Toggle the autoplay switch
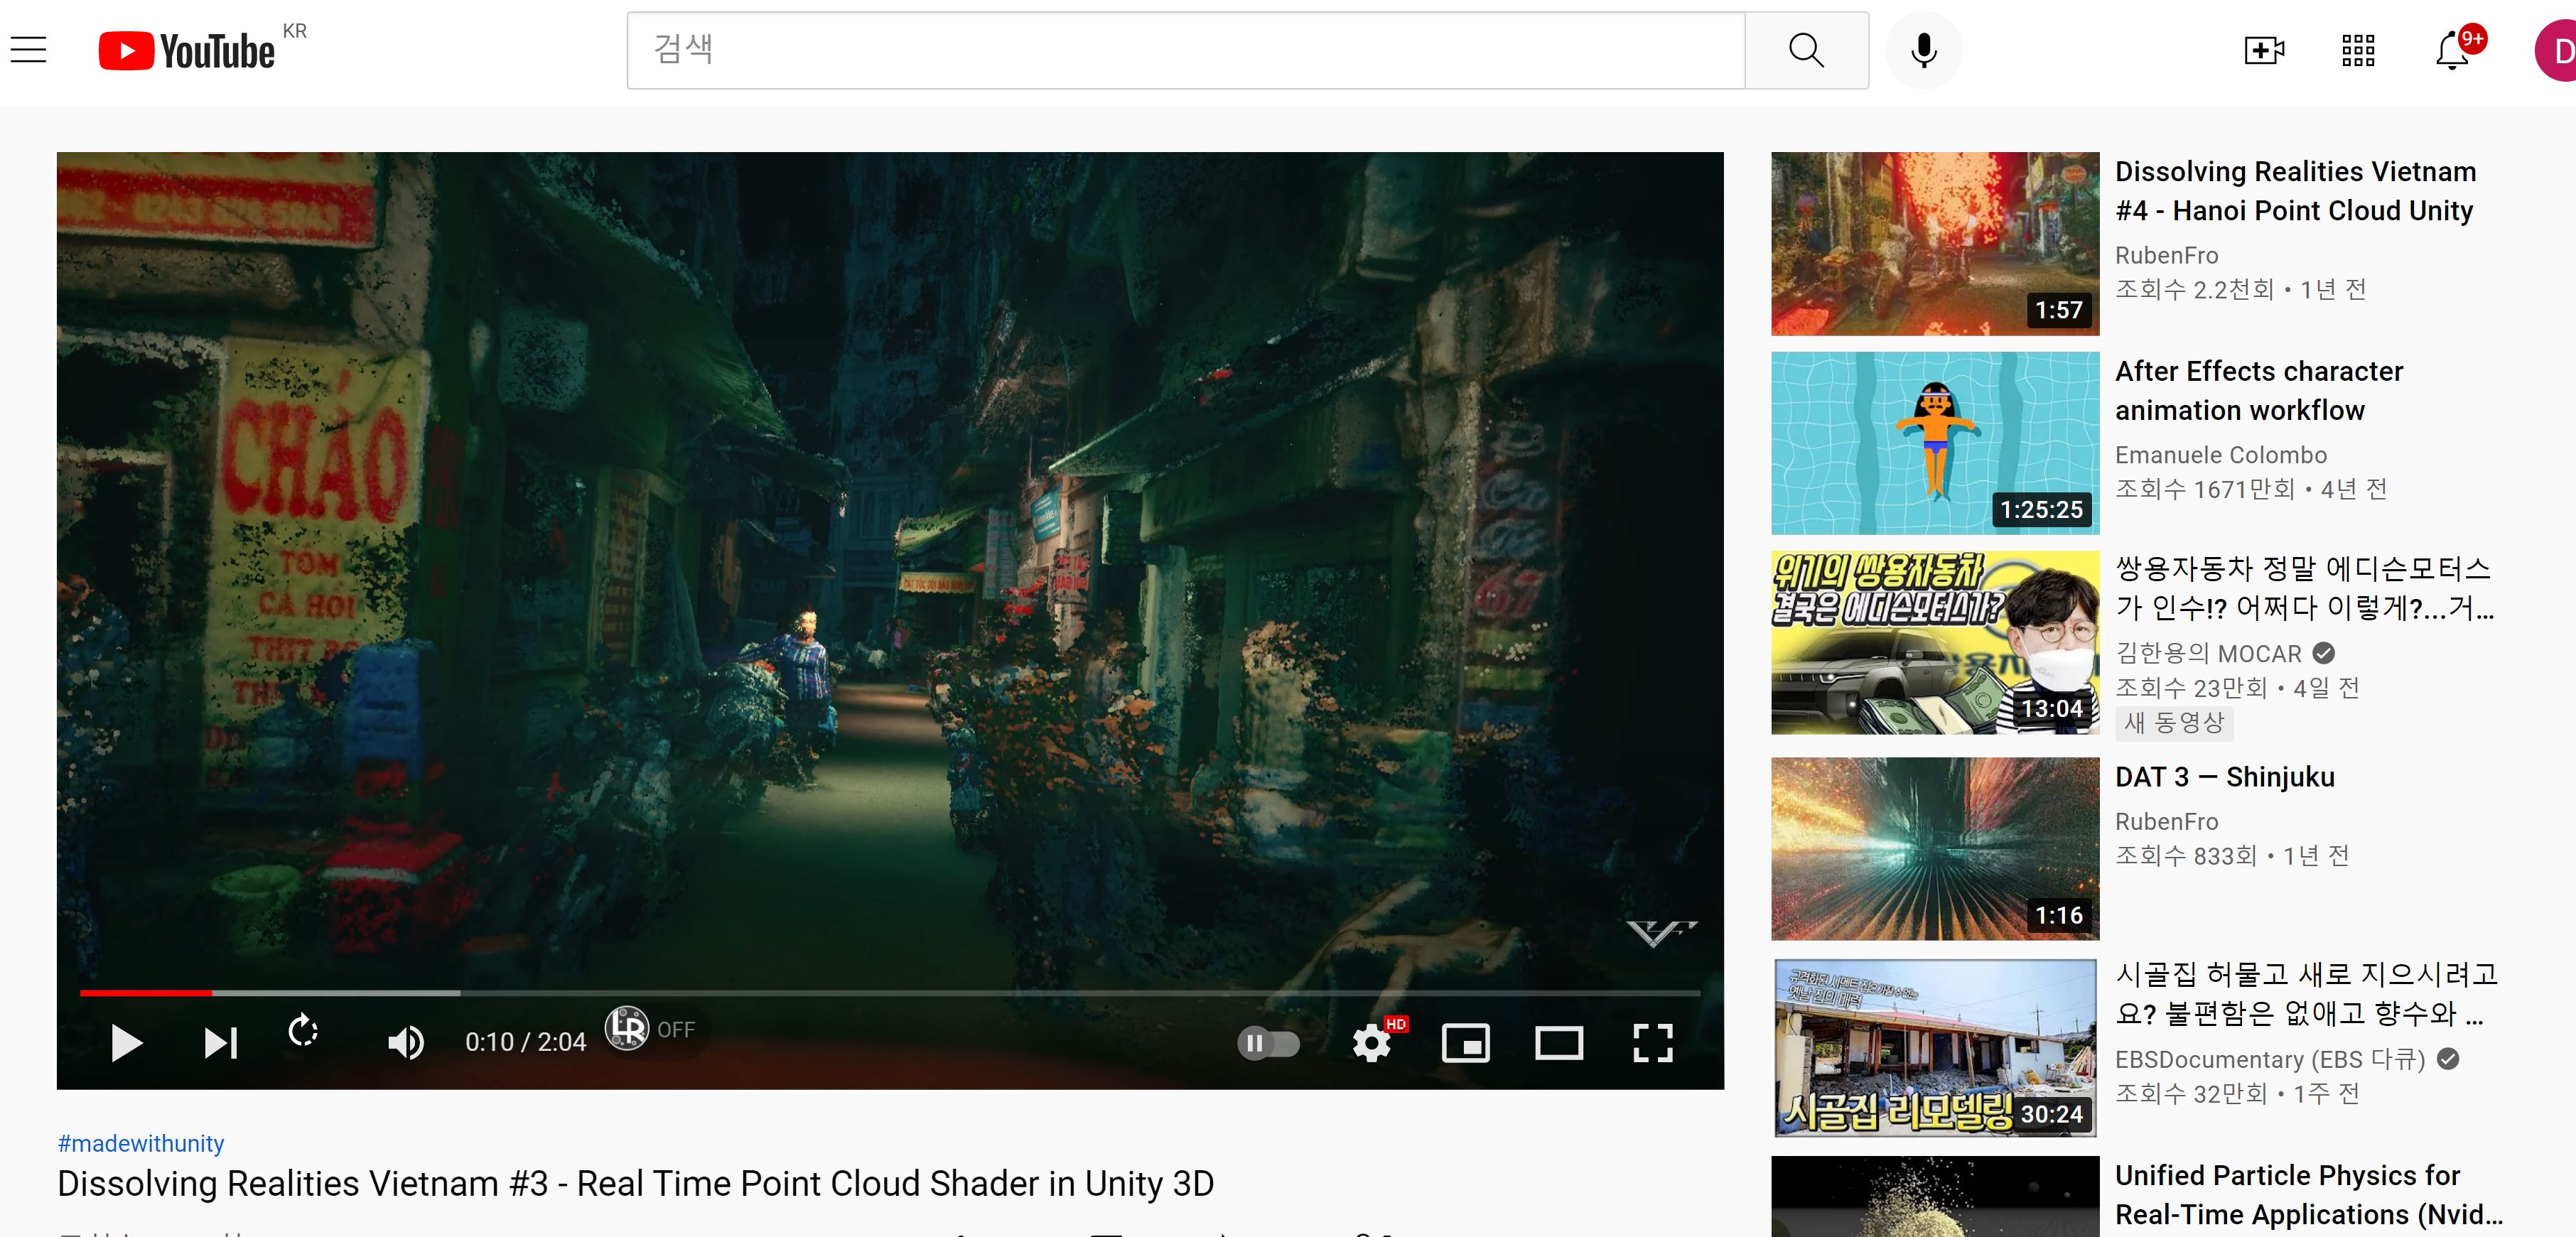The height and width of the screenshot is (1237, 2576). (1268, 1043)
